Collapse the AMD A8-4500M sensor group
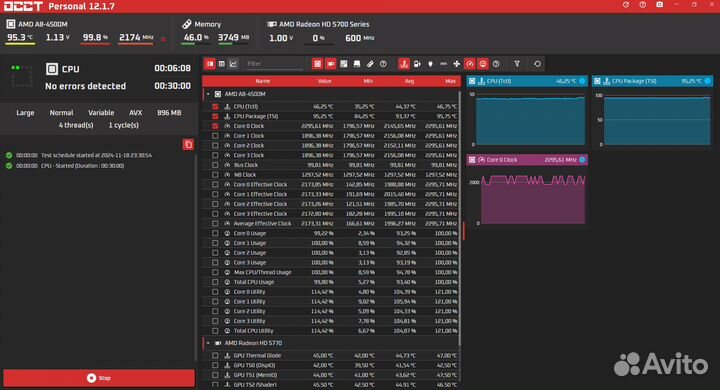The height and width of the screenshot is (390, 720). (208, 94)
